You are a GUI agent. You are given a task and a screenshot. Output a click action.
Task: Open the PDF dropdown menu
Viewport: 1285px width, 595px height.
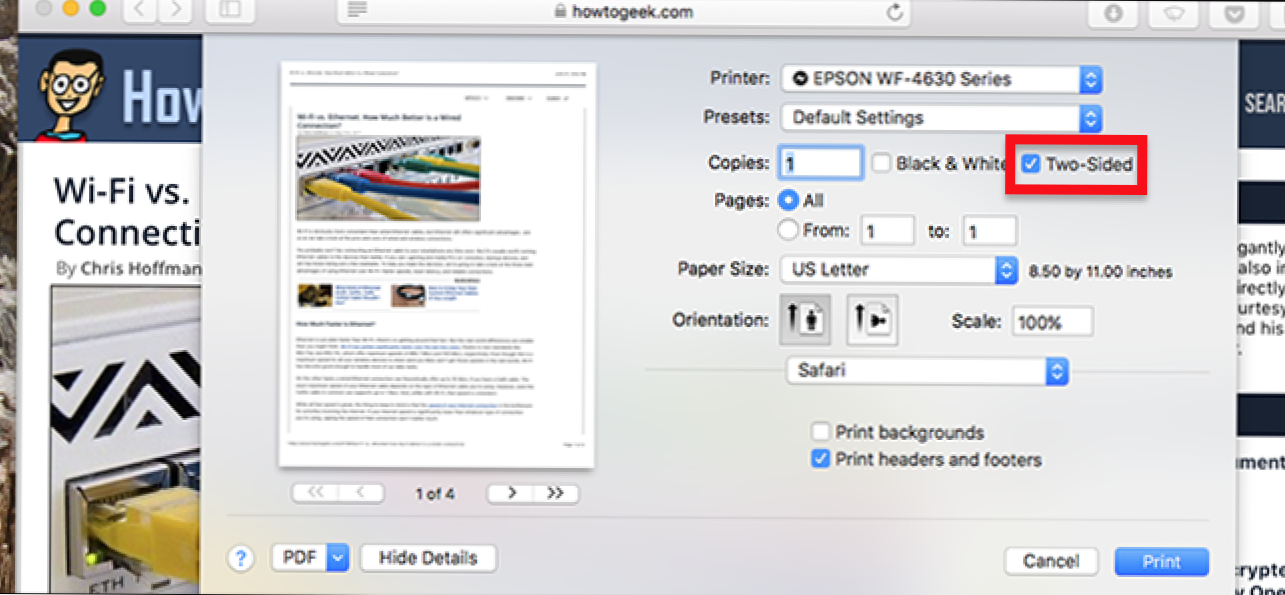(x=310, y=558)
